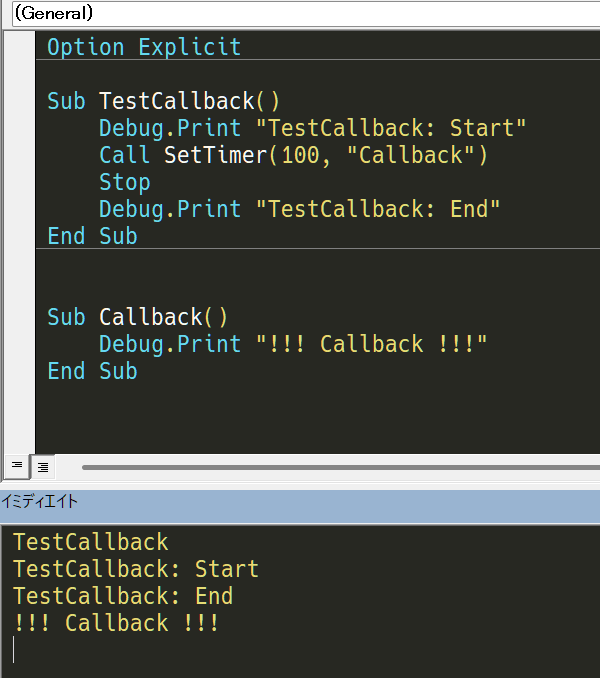This screenshot has height=678, width=600.
Task: Click 'TestCallback: Start' output in Immediate window
Action: coord(136,569)
